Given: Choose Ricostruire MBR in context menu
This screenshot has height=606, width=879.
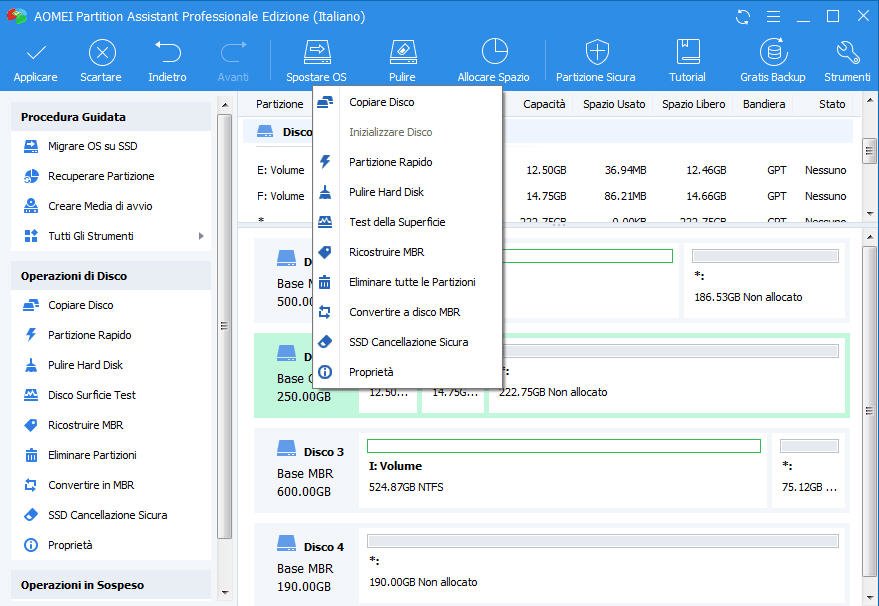Looking at the screenshot, I should (407, 252).
